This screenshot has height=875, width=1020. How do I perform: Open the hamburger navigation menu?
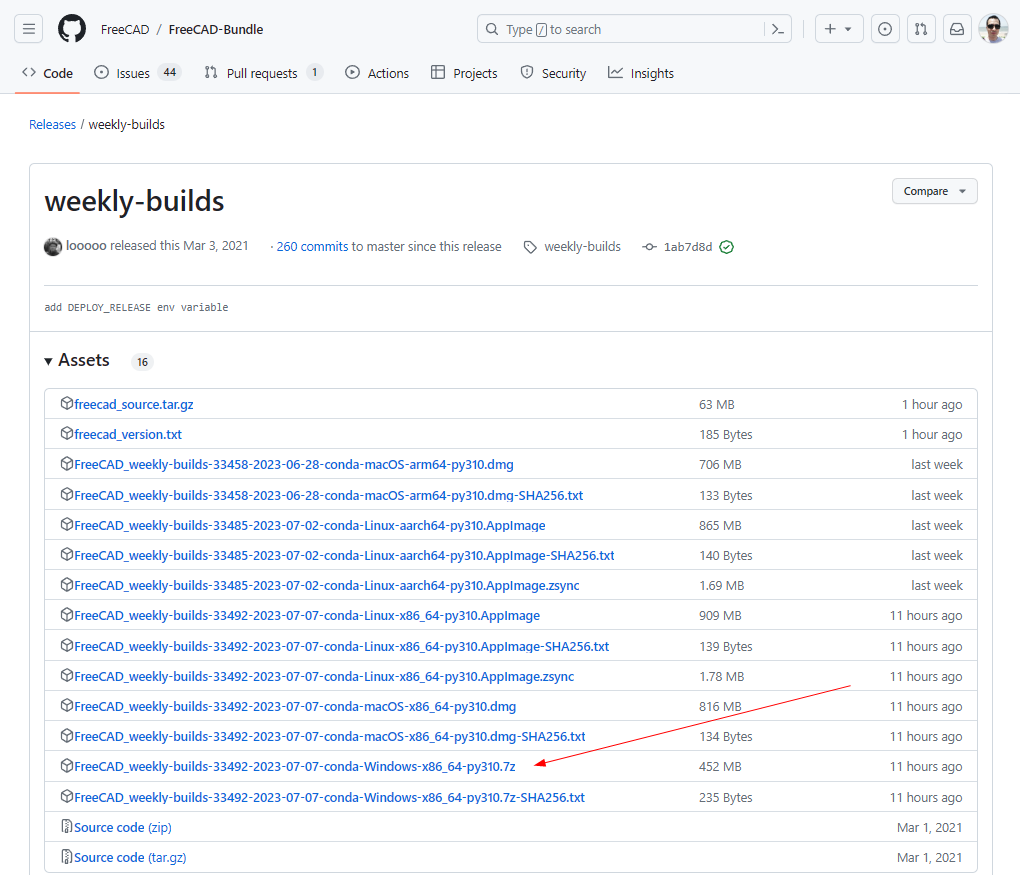pyautogui.click(x=29, y=29)
